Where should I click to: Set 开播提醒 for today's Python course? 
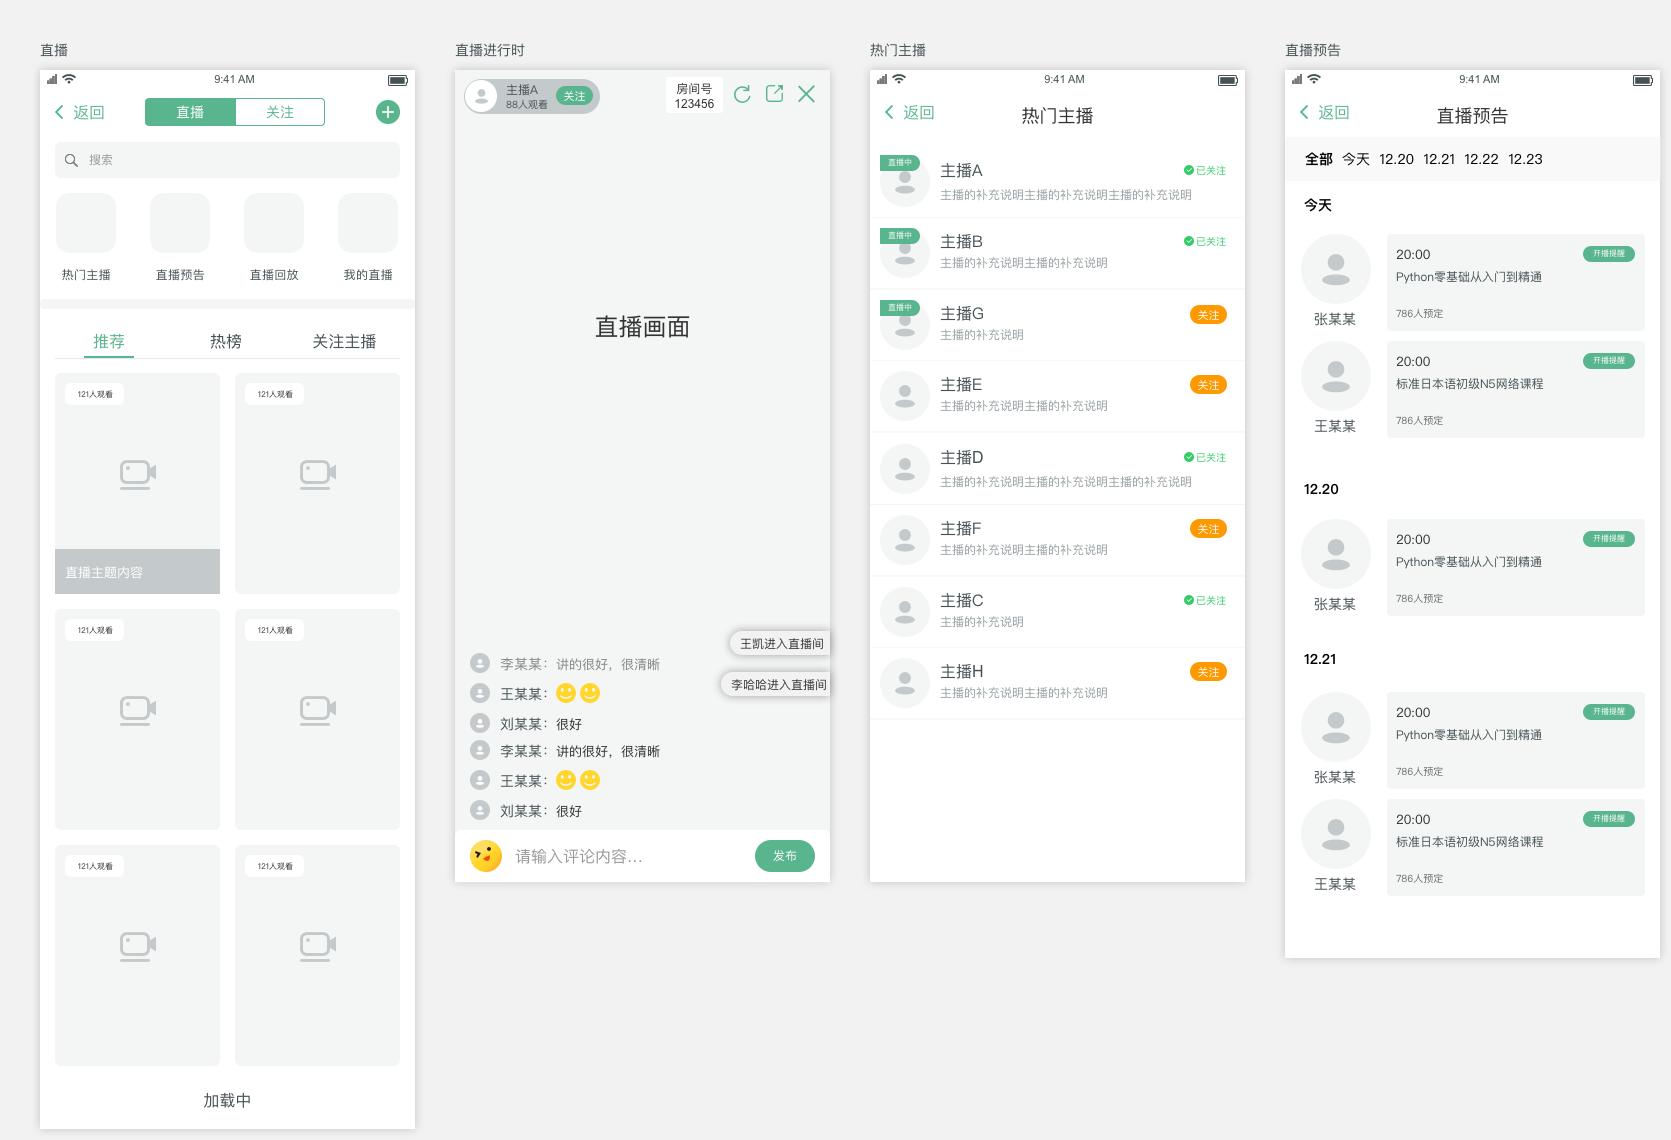(x=1608, y=254)
